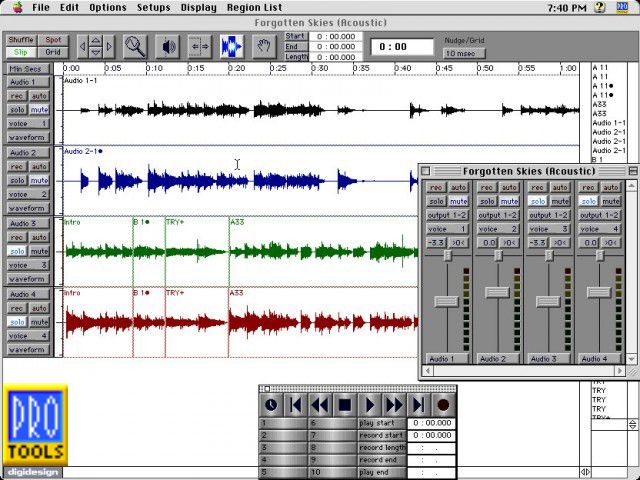Click memory location button 10

(332, 472)
